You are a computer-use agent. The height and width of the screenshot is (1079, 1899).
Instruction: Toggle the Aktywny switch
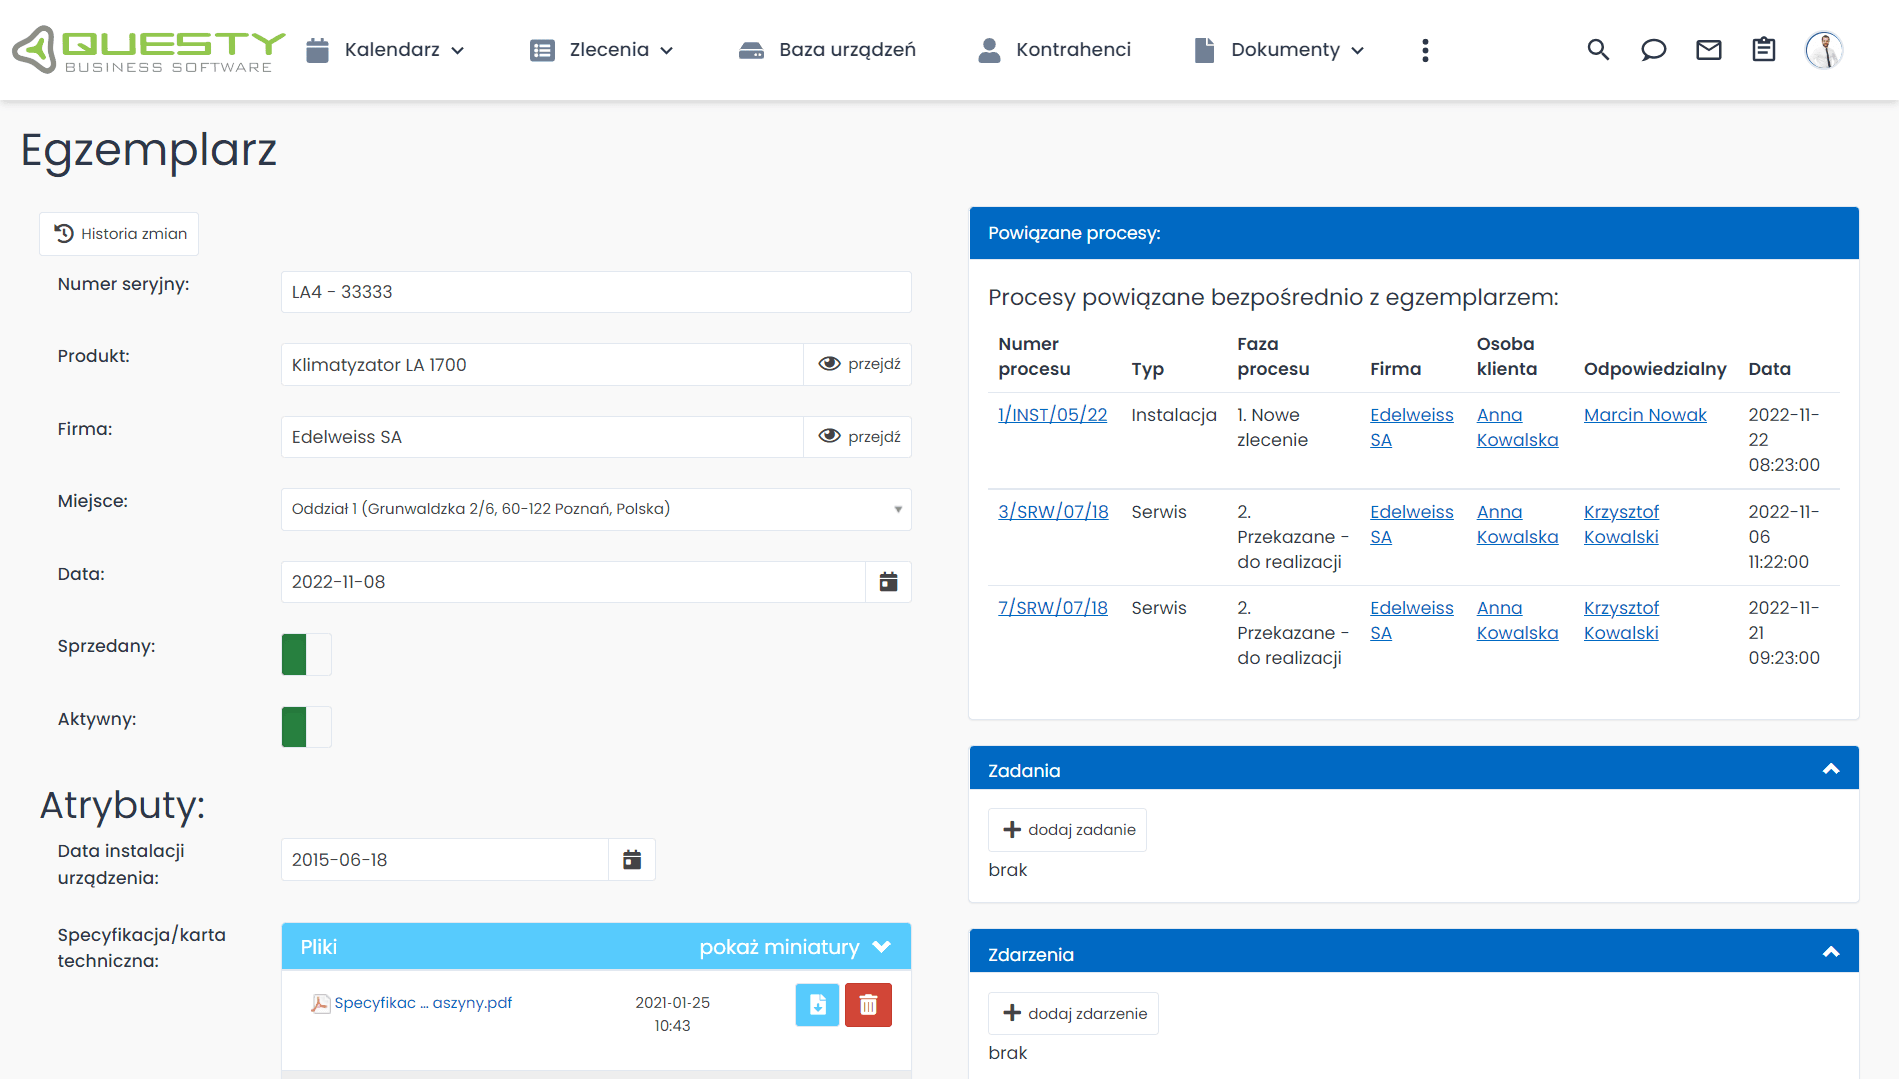click(x=306, y=727)
